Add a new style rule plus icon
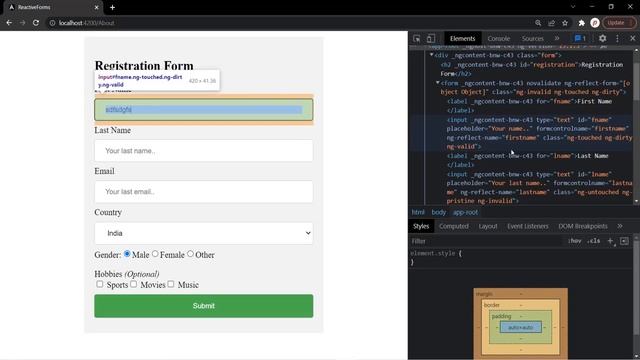Screen dimensions: 640x360 coord(611,241)
